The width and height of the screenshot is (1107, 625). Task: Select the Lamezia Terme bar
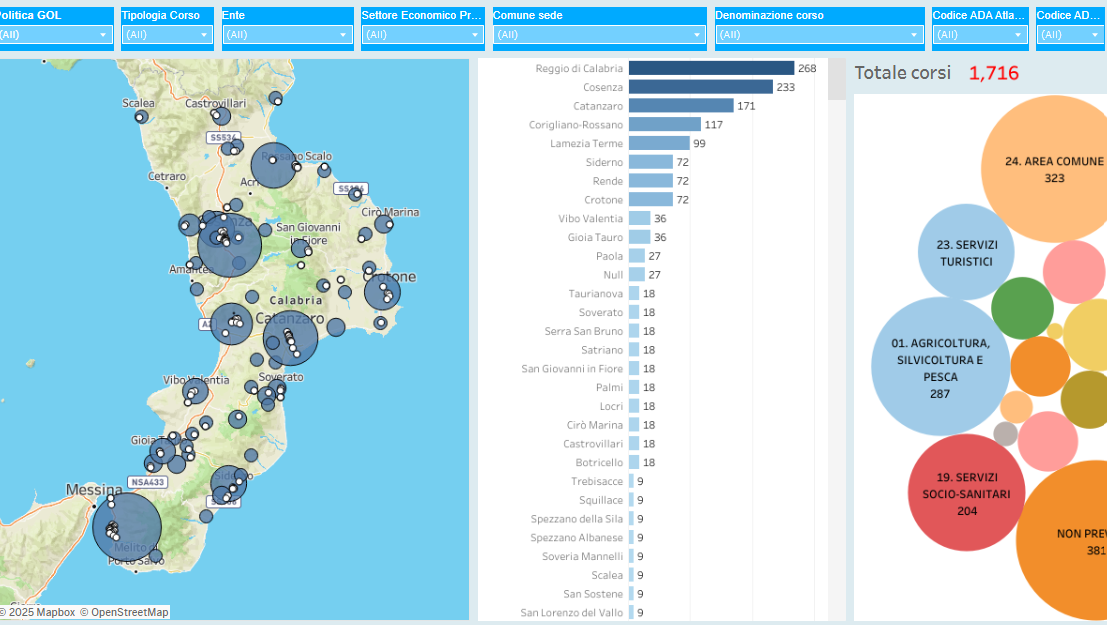[x=659, y=144]
